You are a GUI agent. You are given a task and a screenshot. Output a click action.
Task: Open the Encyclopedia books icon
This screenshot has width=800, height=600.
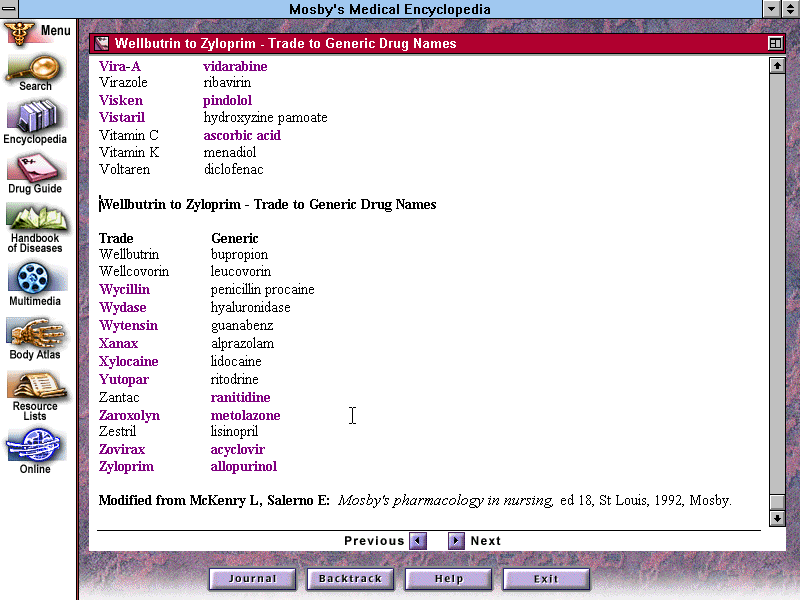tap(35, 122)
